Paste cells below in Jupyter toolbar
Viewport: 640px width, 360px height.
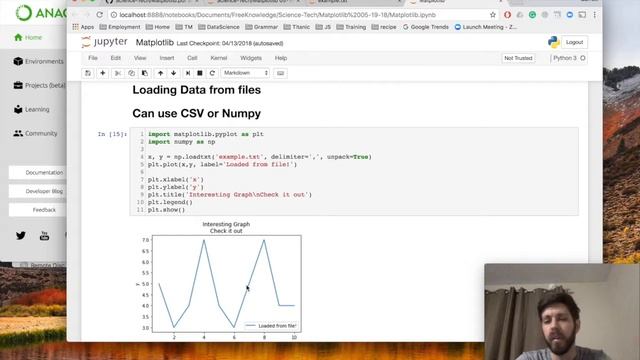pos(145,73)
